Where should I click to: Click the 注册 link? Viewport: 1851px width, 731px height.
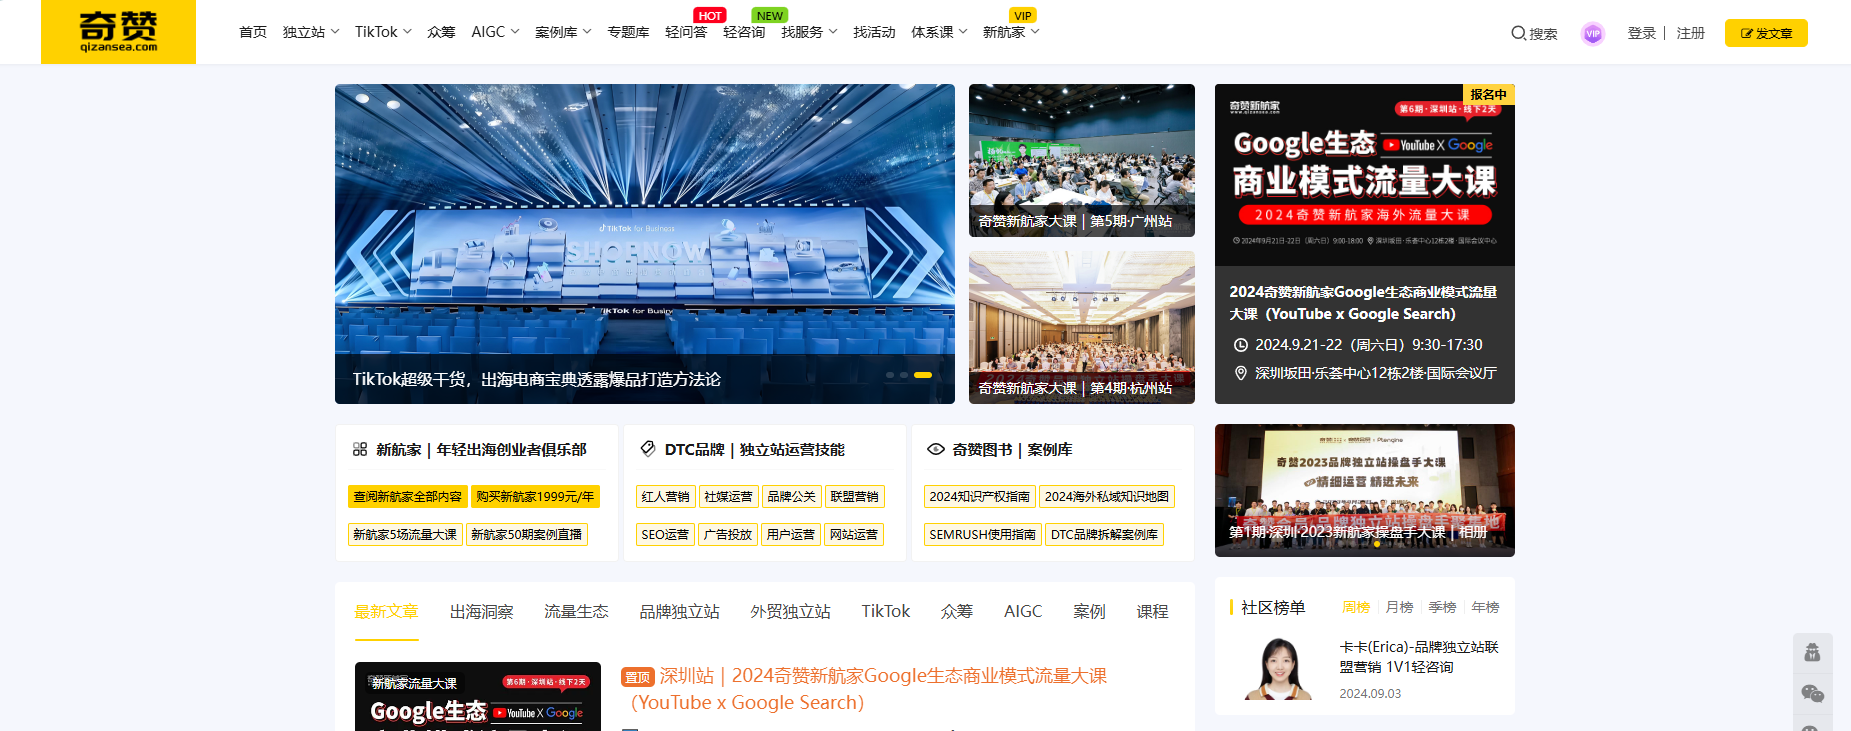(1690, 33)
